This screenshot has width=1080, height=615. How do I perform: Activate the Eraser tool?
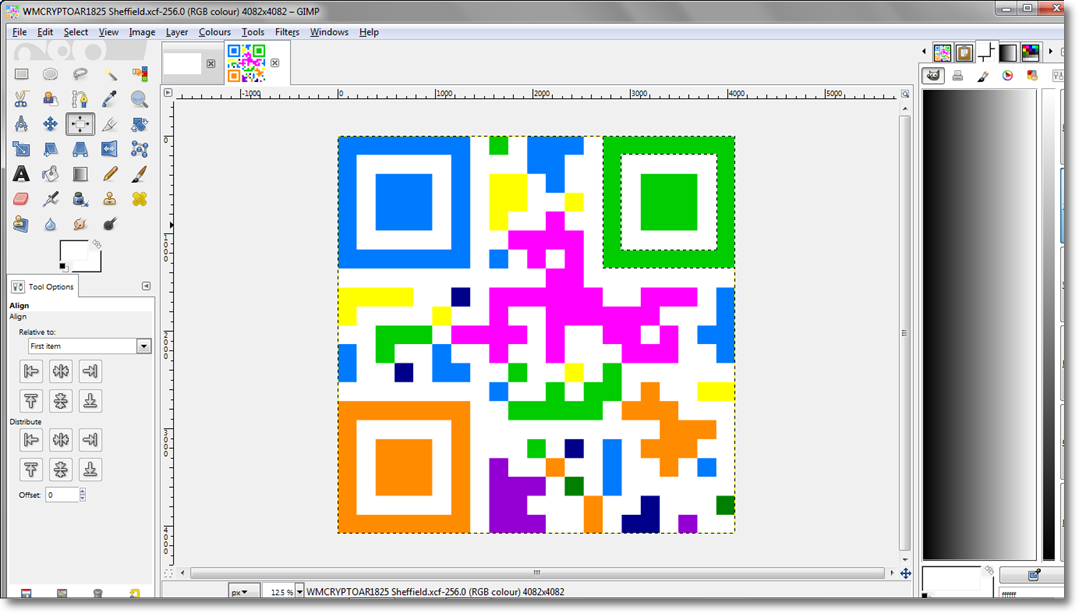[x=21, y=199]
